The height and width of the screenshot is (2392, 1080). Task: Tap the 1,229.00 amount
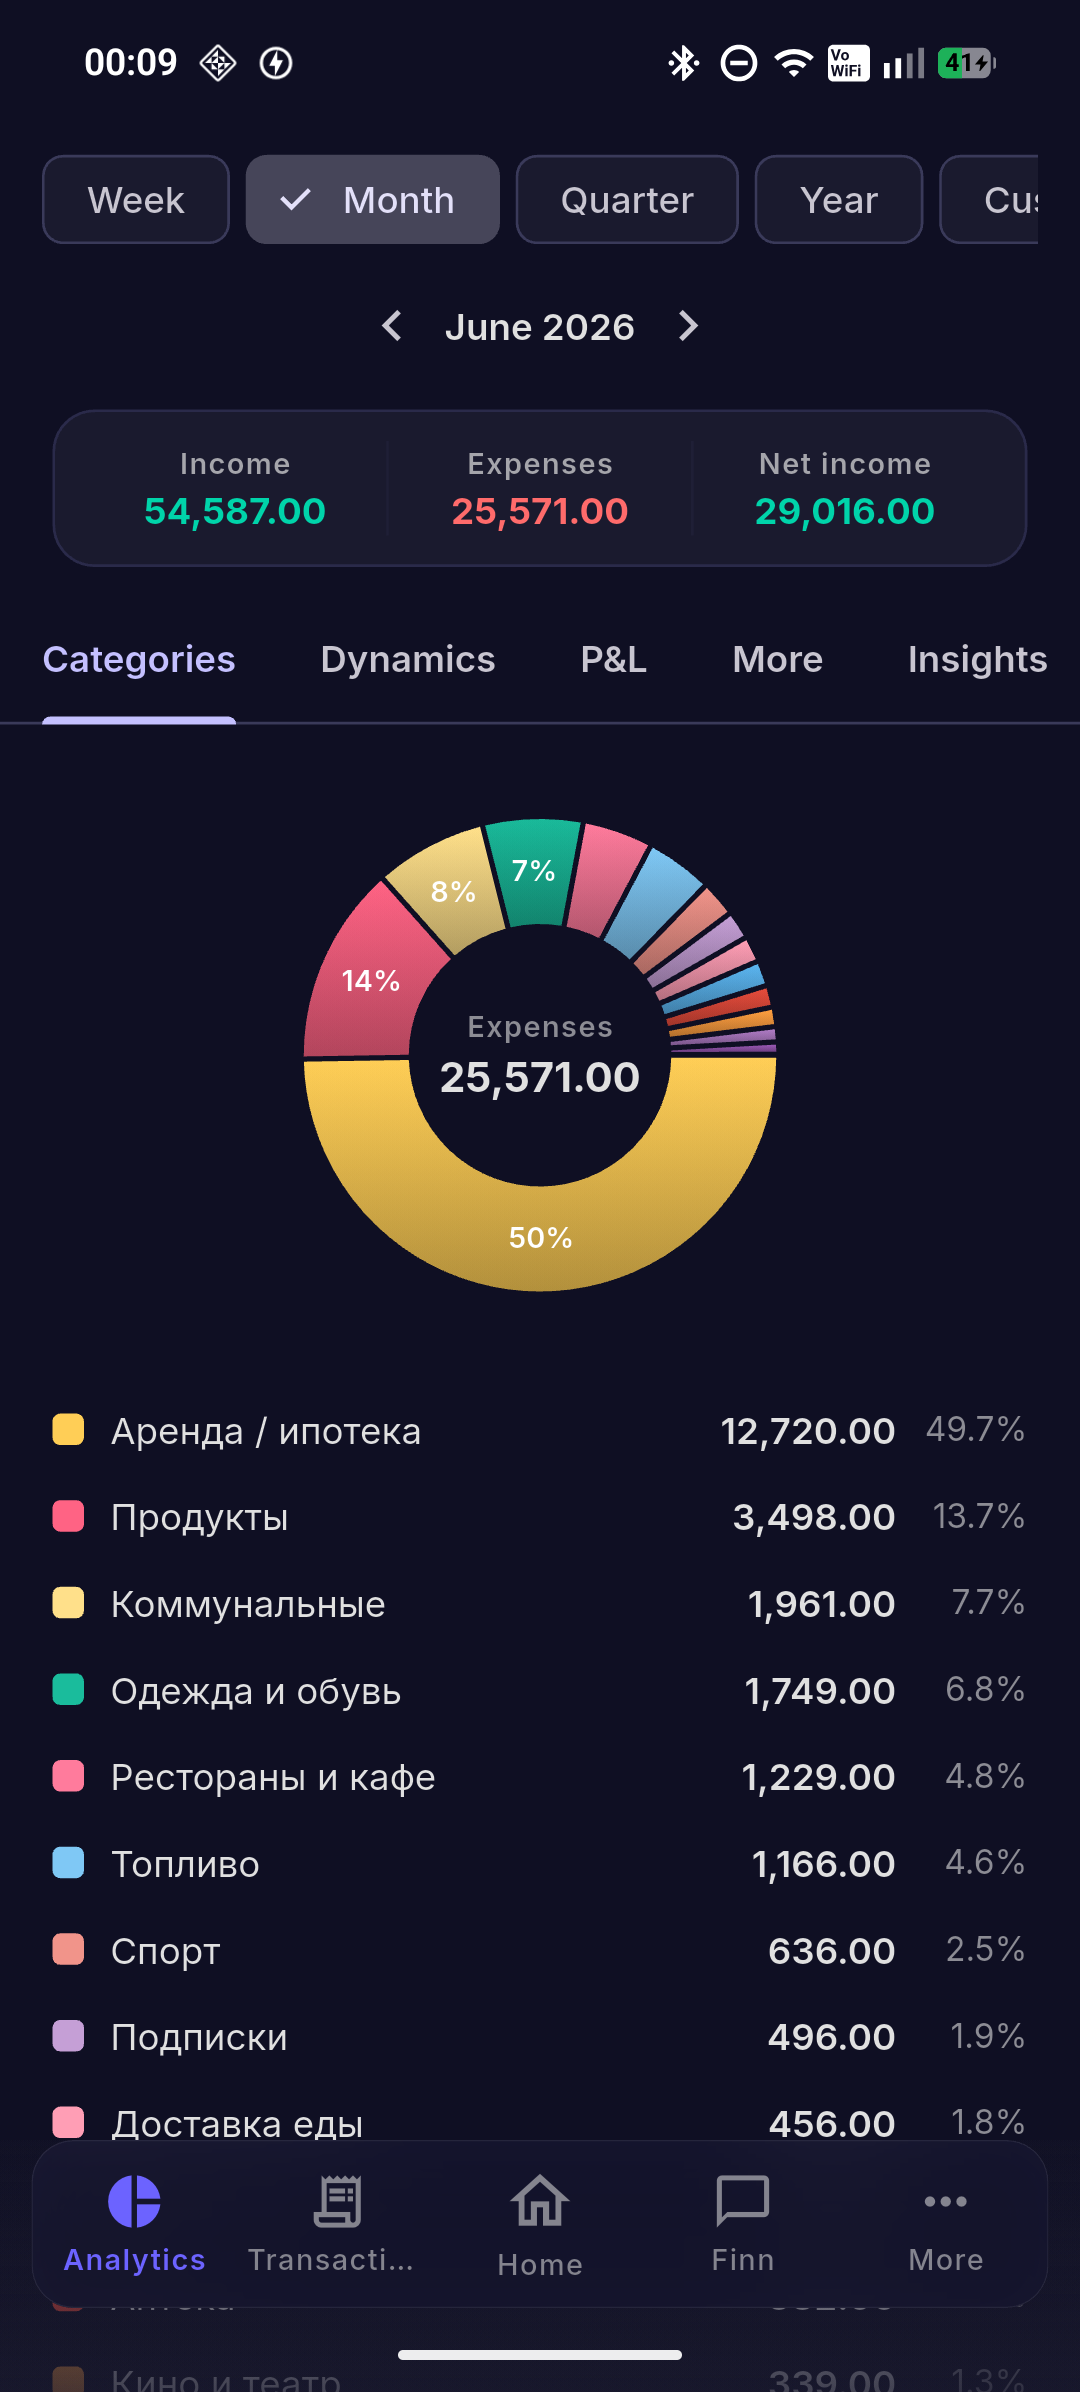(818, 1777)
